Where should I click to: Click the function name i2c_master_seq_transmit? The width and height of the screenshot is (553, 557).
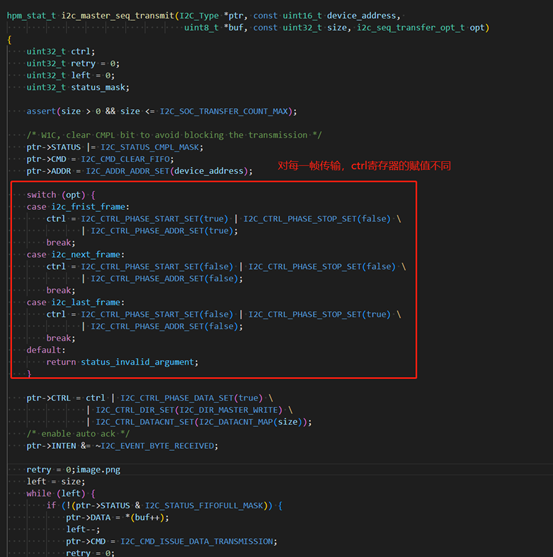118,16
